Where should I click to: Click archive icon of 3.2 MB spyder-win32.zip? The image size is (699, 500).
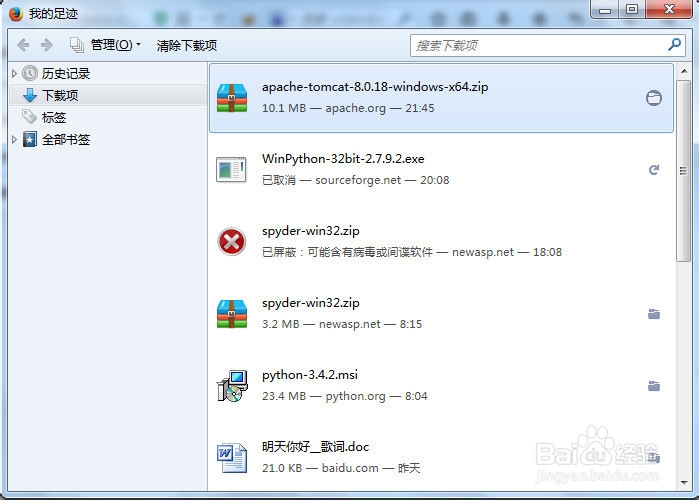pos(232,314)
